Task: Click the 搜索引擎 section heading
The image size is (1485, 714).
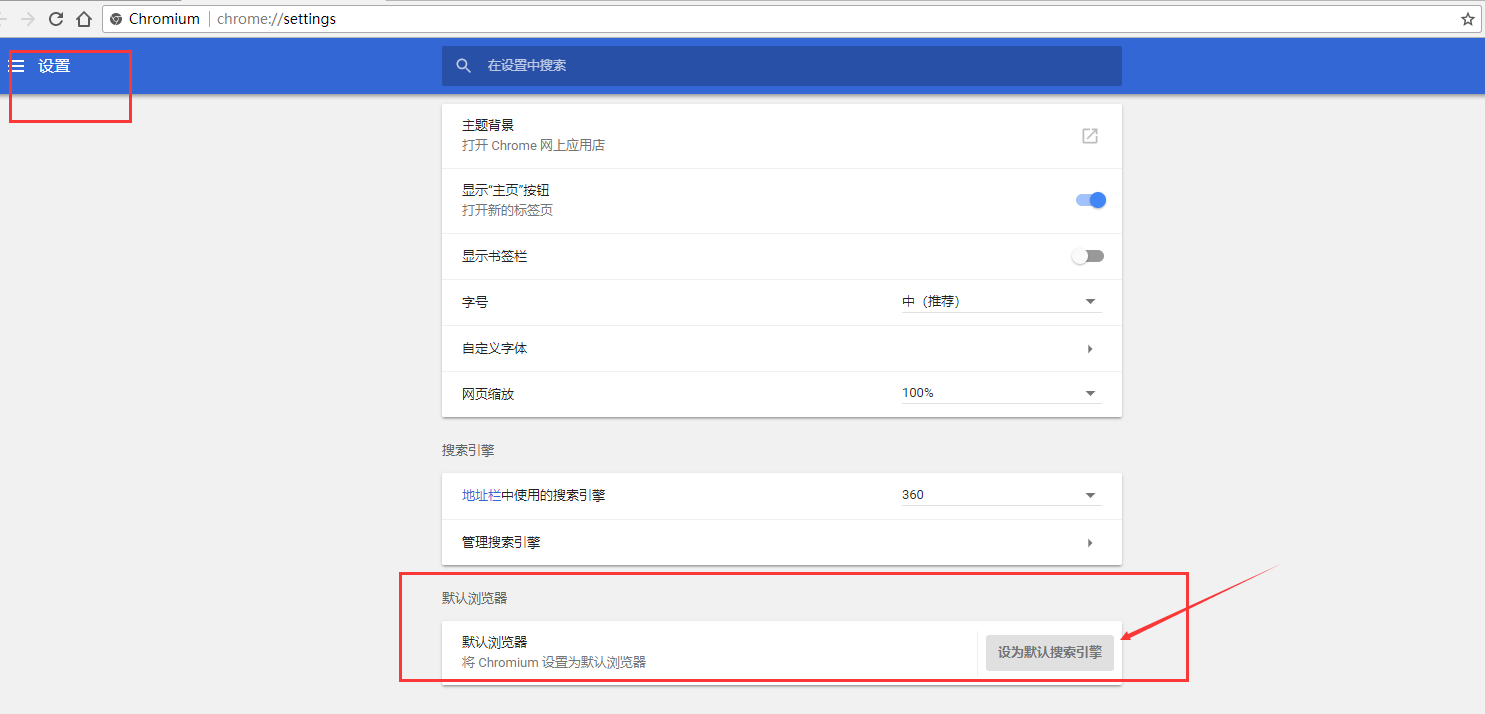Action: pyautogui.click(x=468, y=450)
